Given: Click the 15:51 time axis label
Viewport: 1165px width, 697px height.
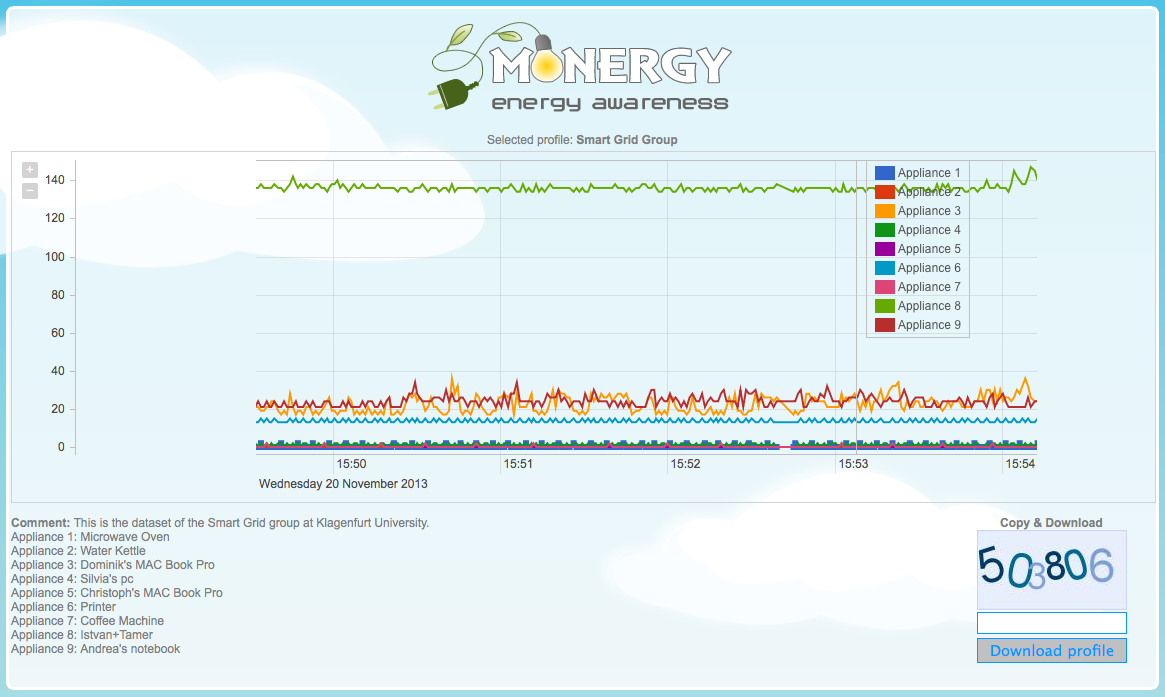Looking at the screenshot, I should 518,464.
